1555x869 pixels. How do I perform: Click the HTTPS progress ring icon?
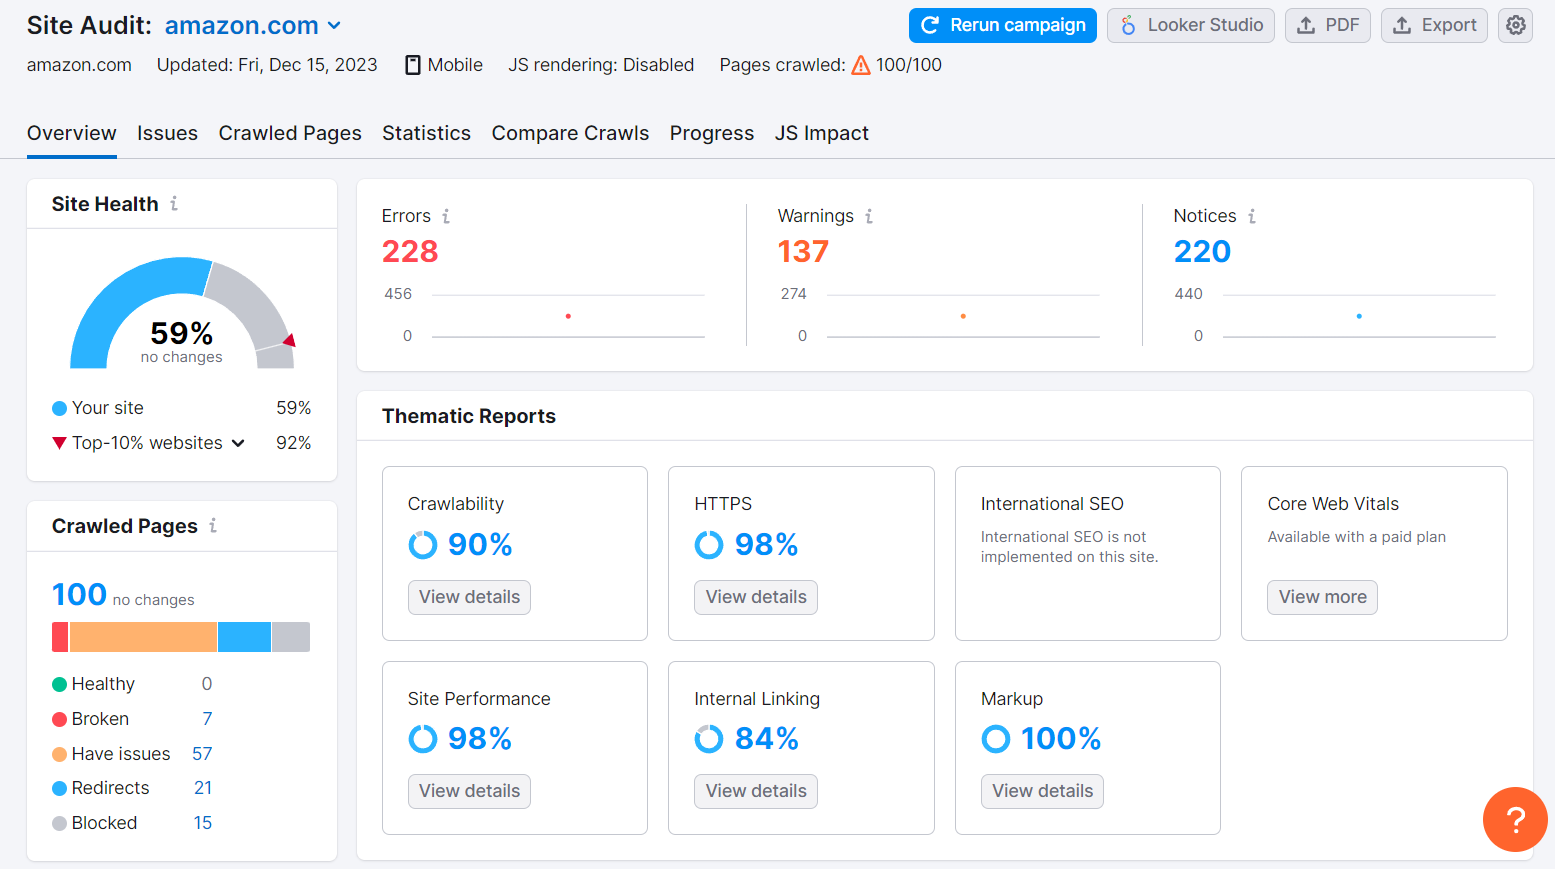click(709, 545)
